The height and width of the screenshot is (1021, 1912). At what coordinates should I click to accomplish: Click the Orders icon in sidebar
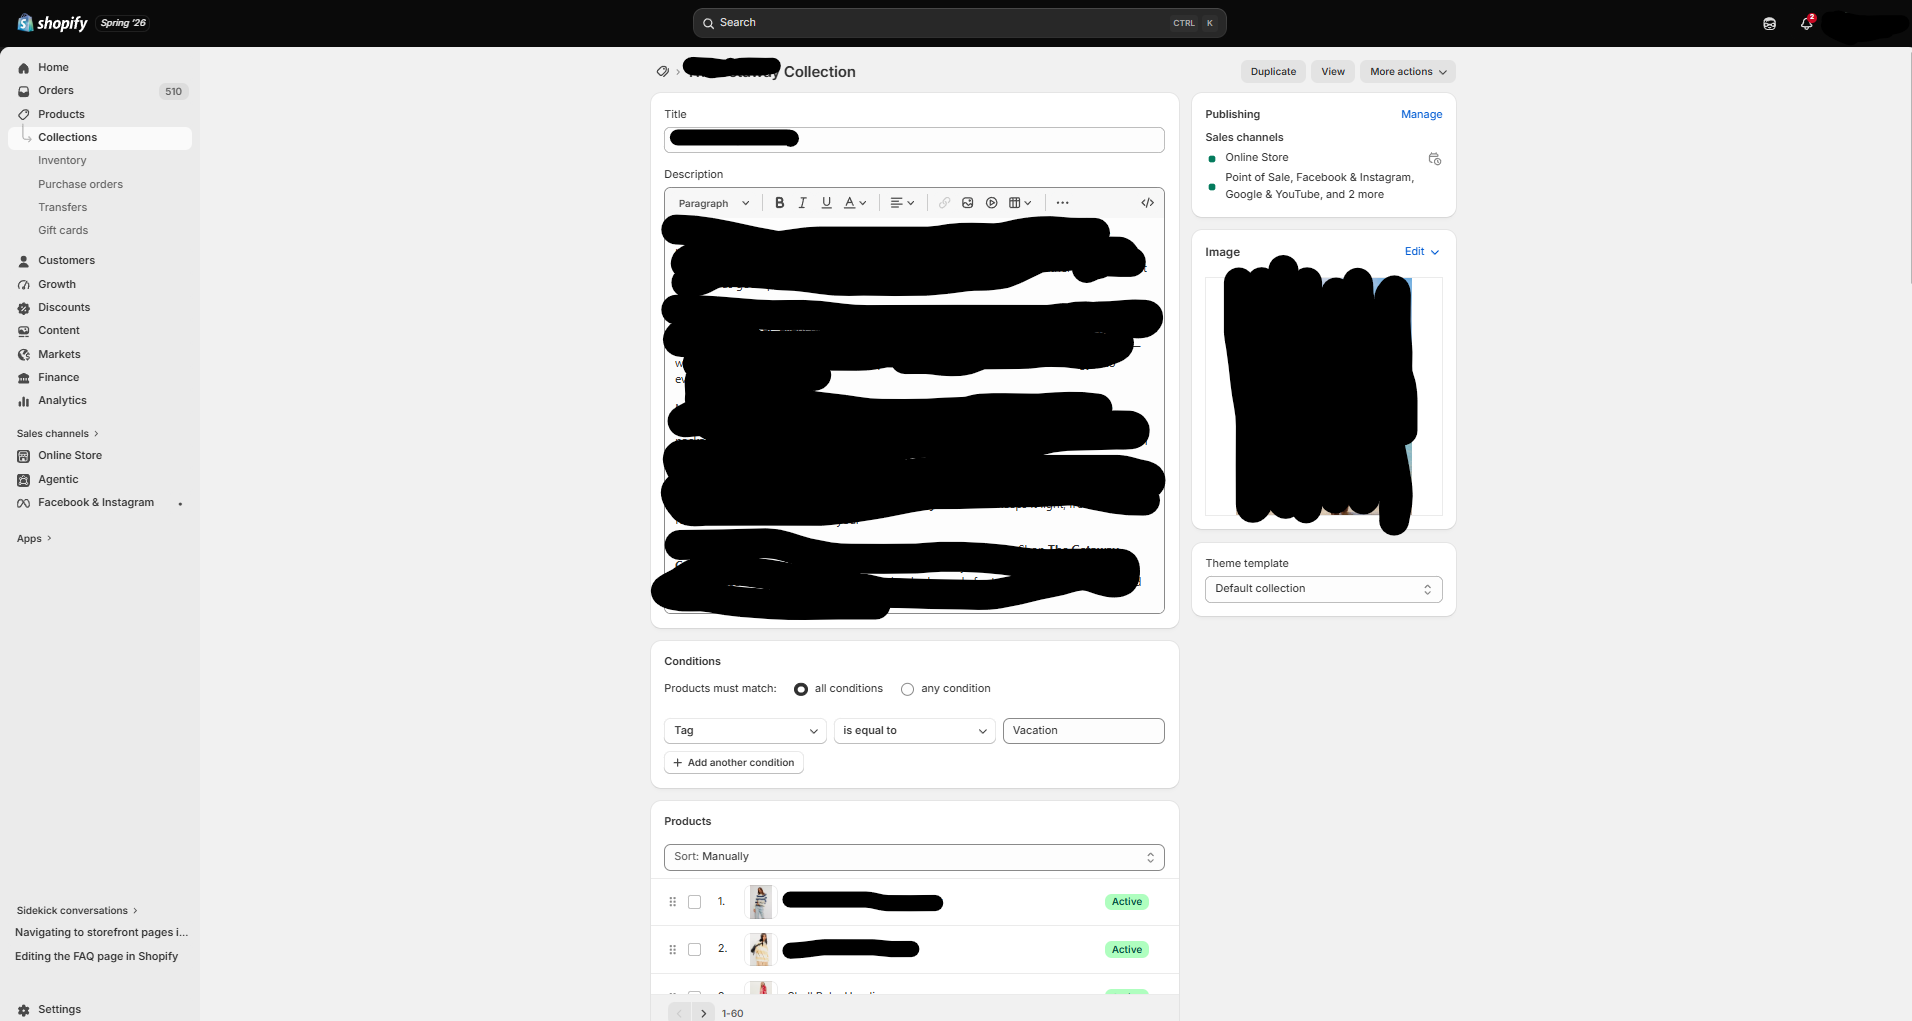24,91
